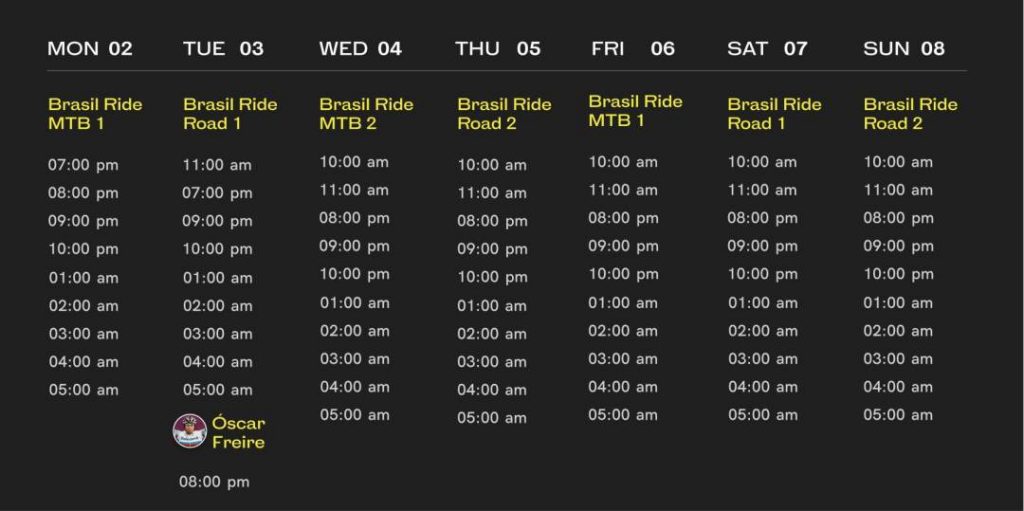Select the MON 02 day header
1024x511 pixels.
pyautogui.click(x=90, y=48)
